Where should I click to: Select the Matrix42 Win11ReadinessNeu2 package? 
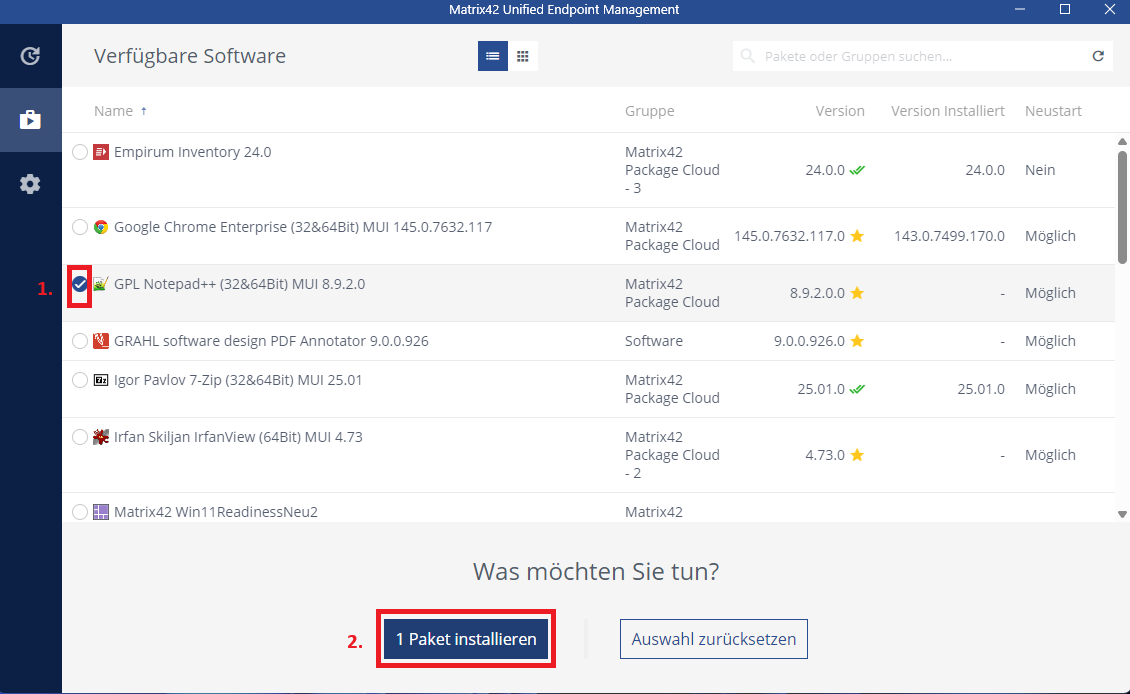click(80, 512)
